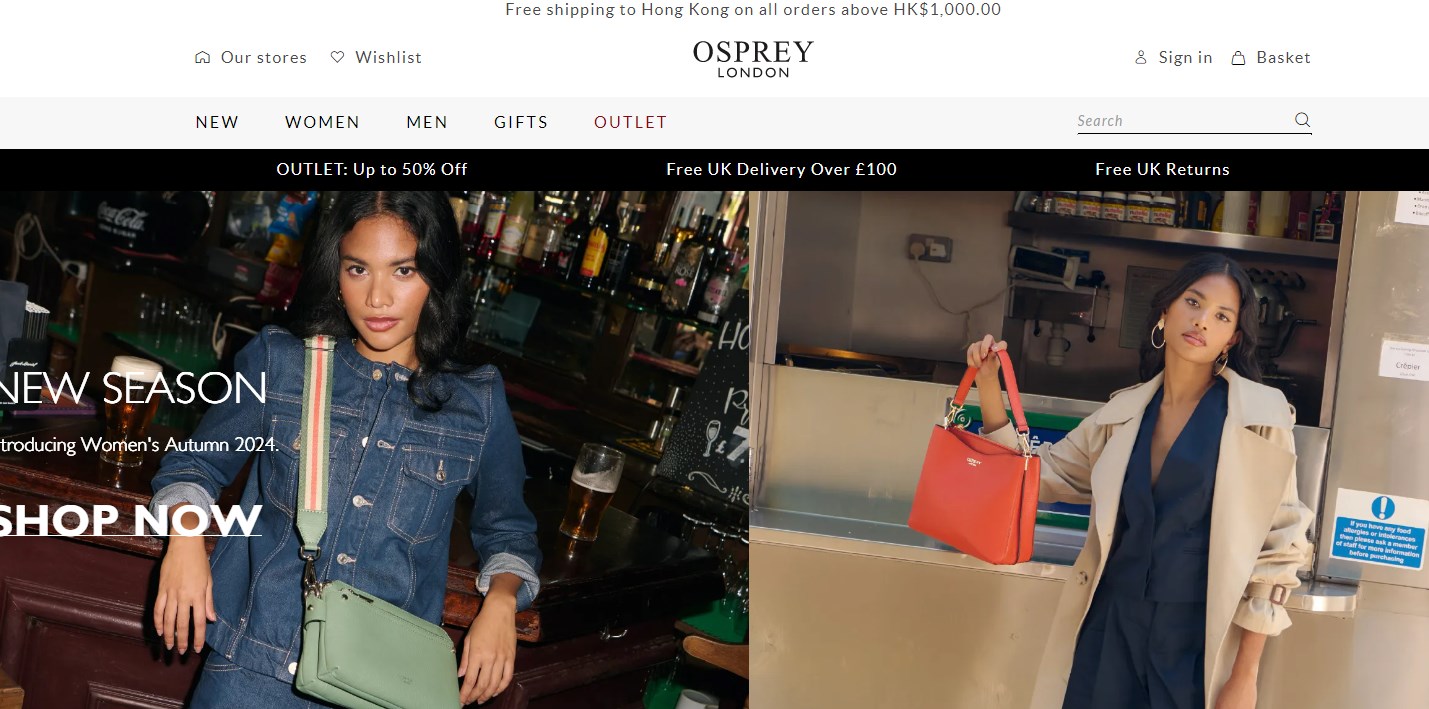Click SHOP NOW on the banner
This screenshot has height=709, width=1429.
128,520
